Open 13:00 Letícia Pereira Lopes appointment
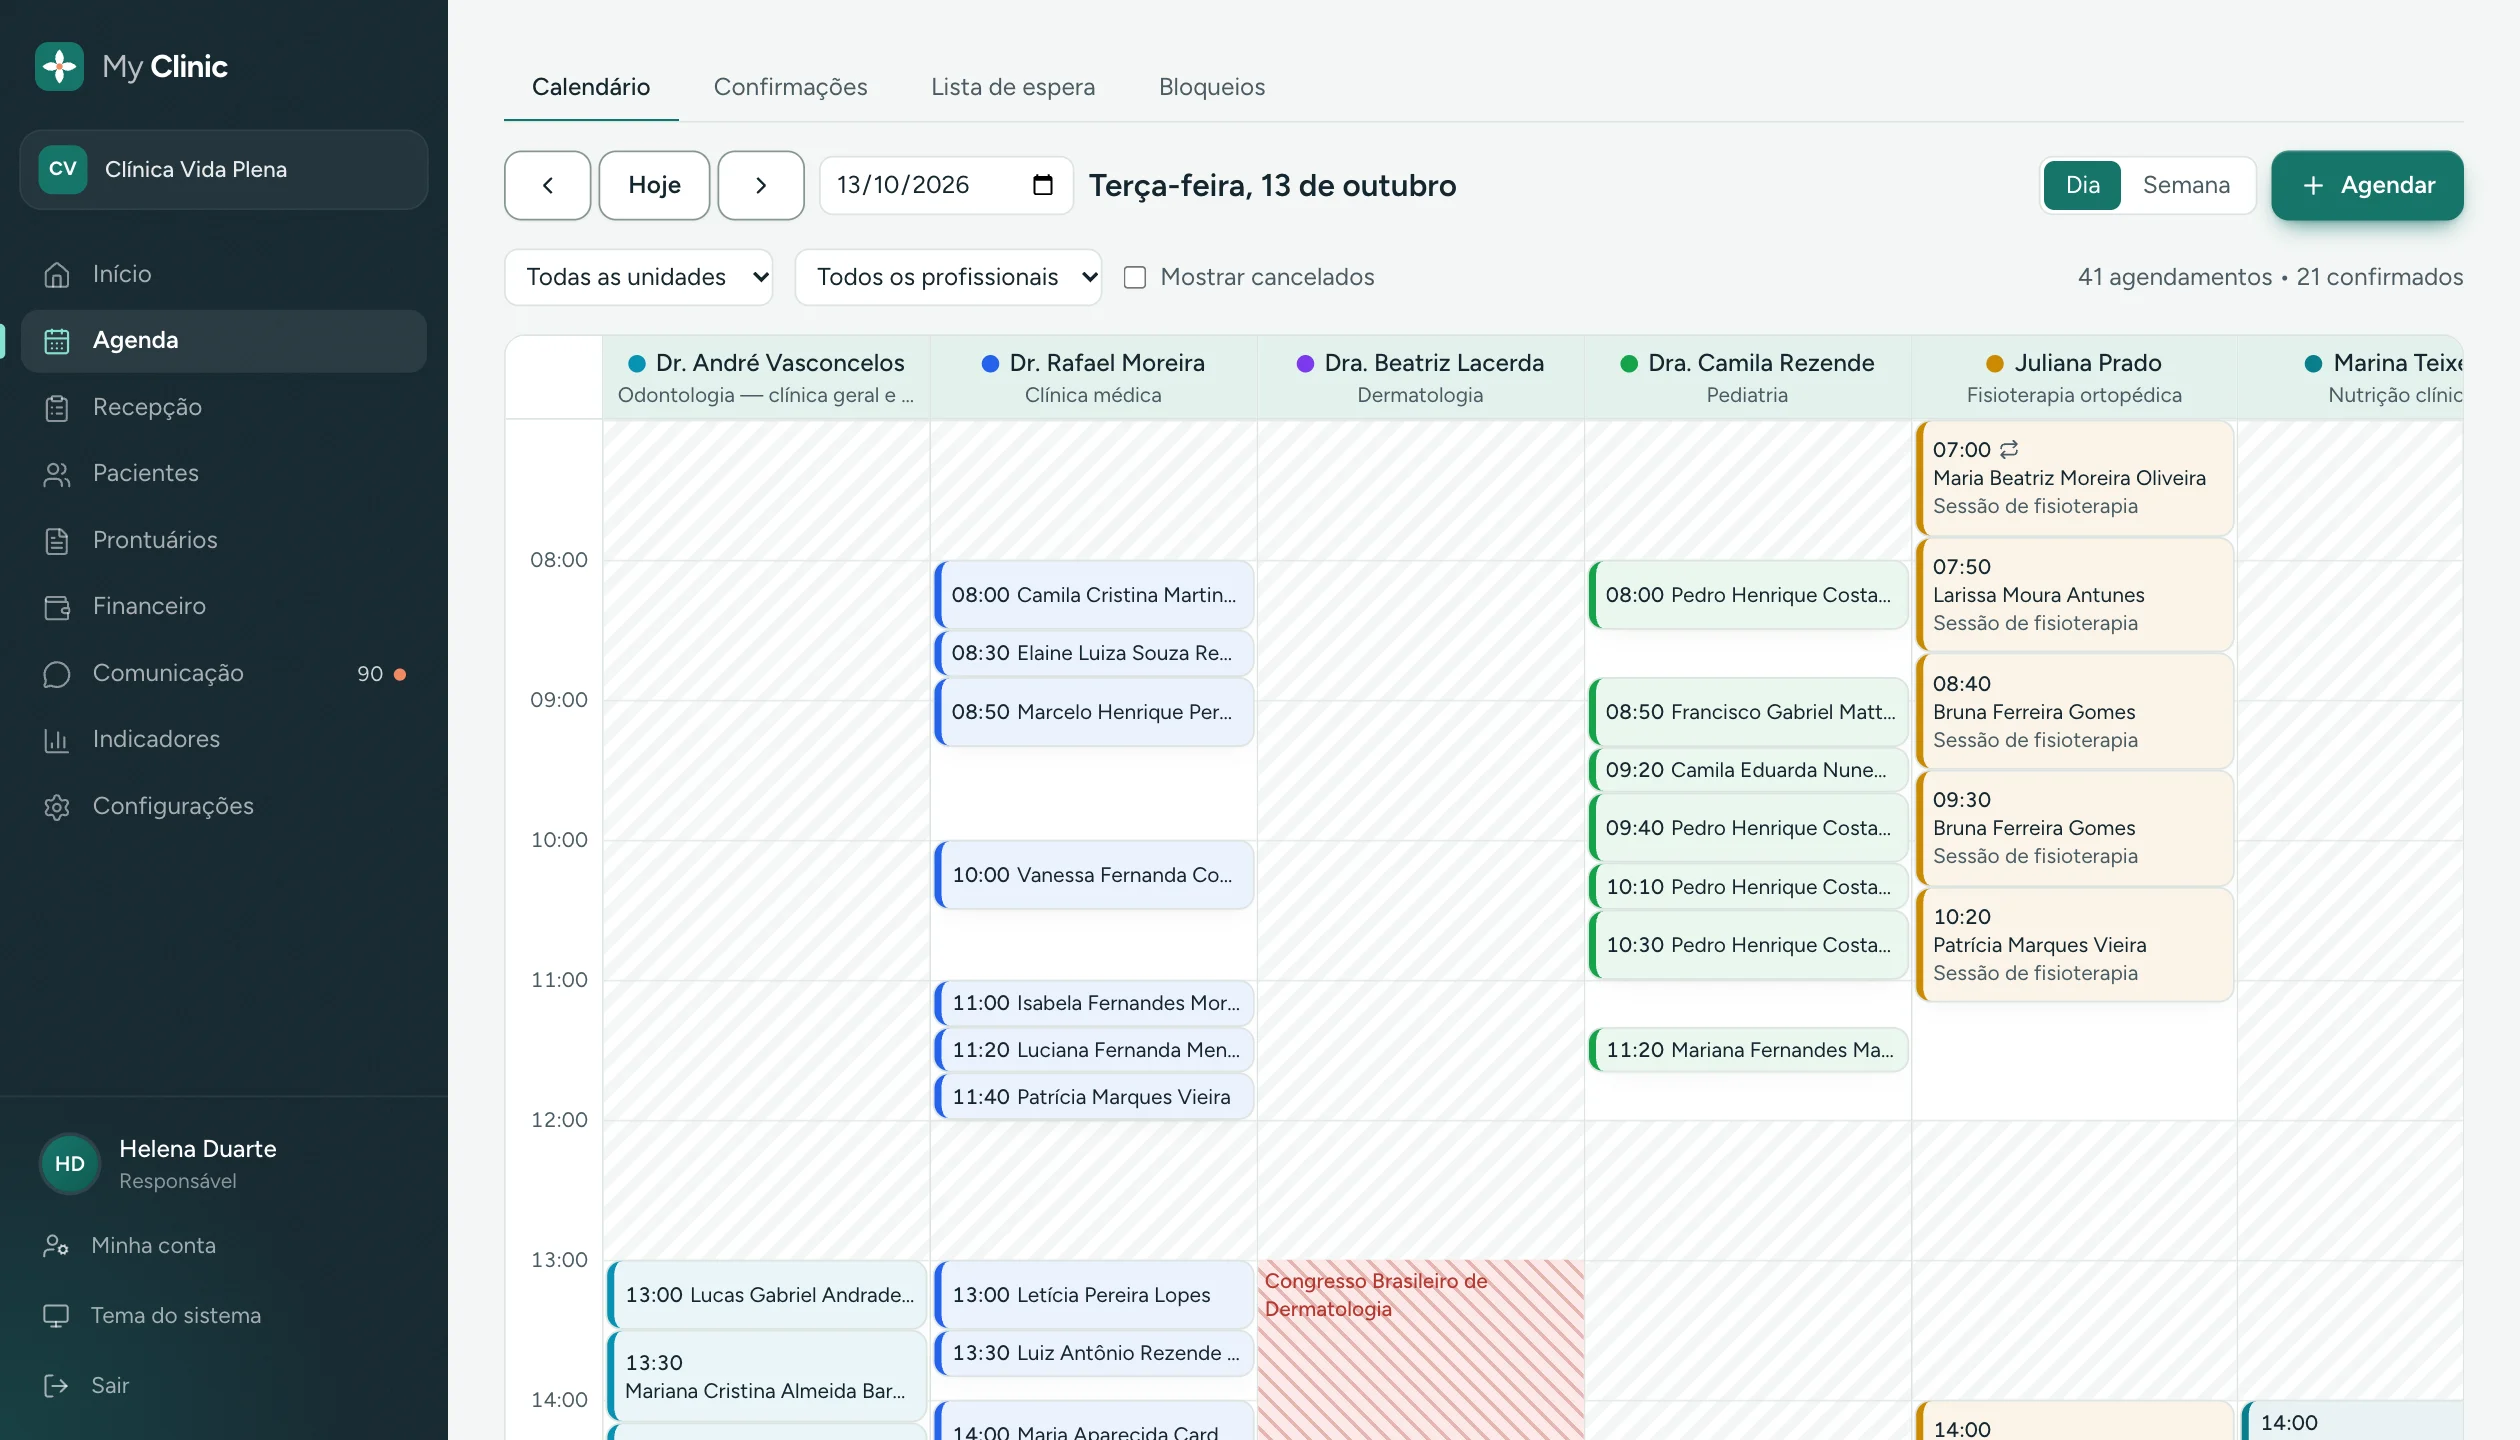2520x1440 pixels. [1095, 1295]
